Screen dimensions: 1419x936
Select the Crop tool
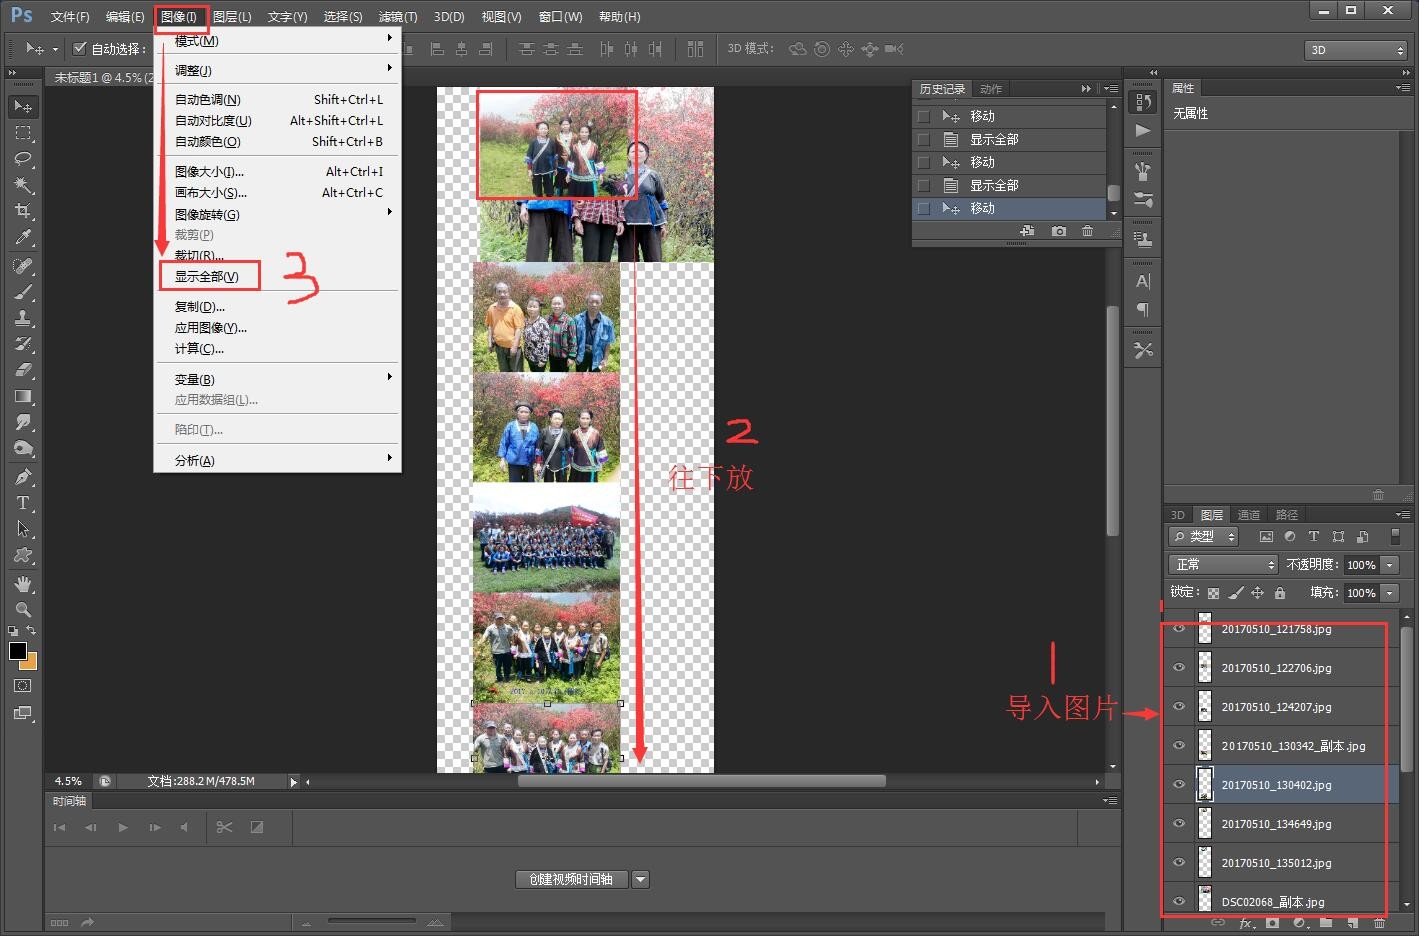coord(22,211)
